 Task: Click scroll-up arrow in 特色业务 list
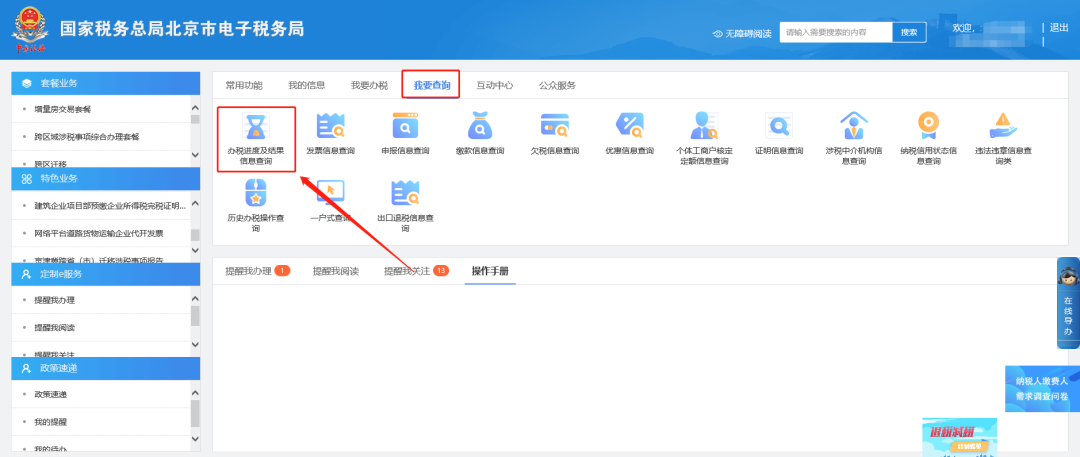pos(194,203)
